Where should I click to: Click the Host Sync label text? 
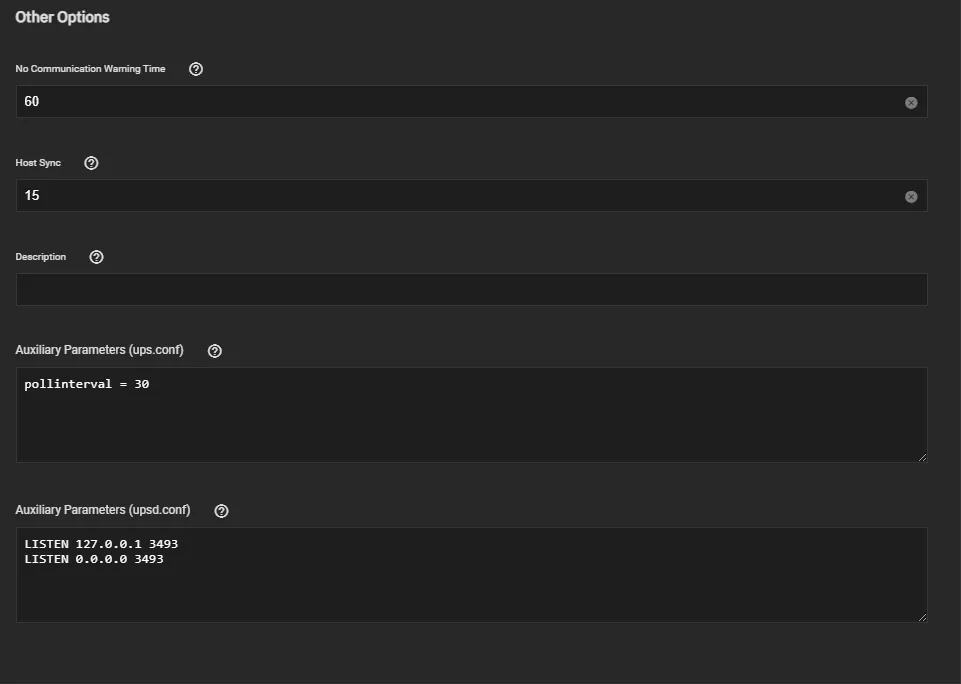tap(38, 163)
